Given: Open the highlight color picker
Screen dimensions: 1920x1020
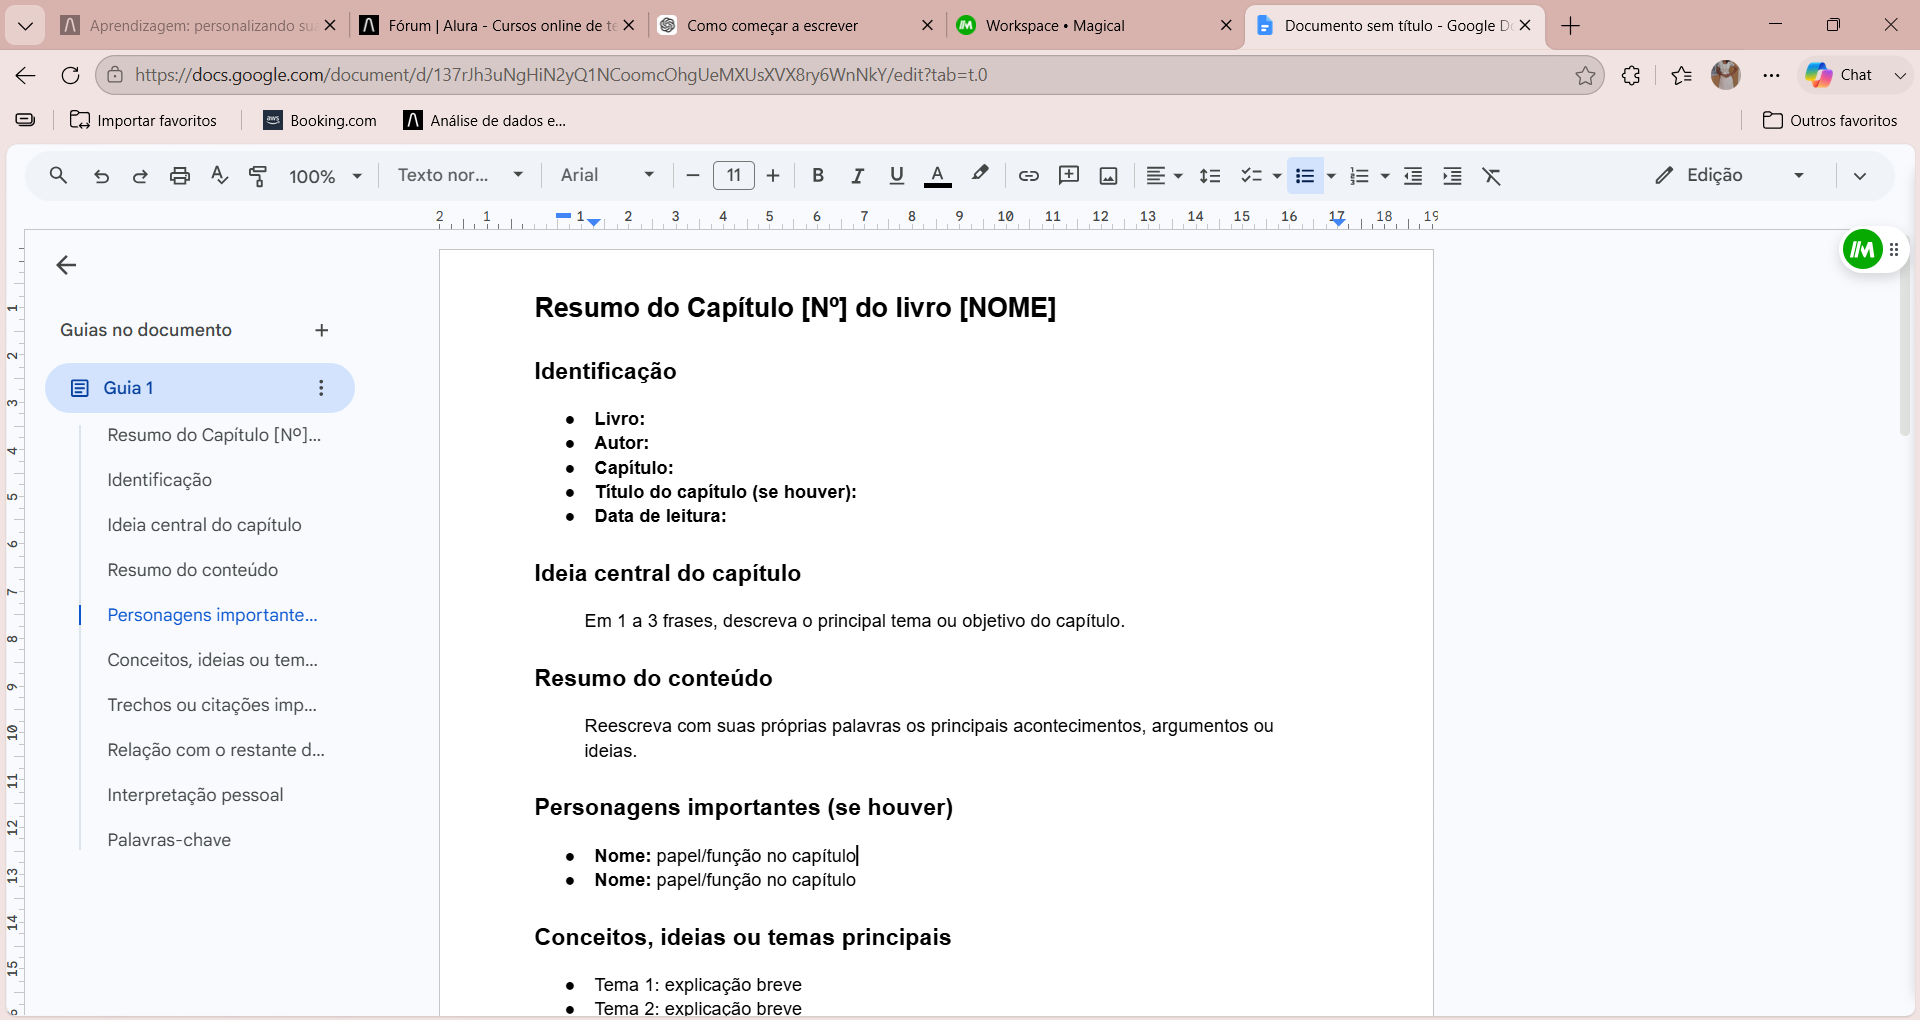Looking at the screenshot, I should (x=980, y=176).
